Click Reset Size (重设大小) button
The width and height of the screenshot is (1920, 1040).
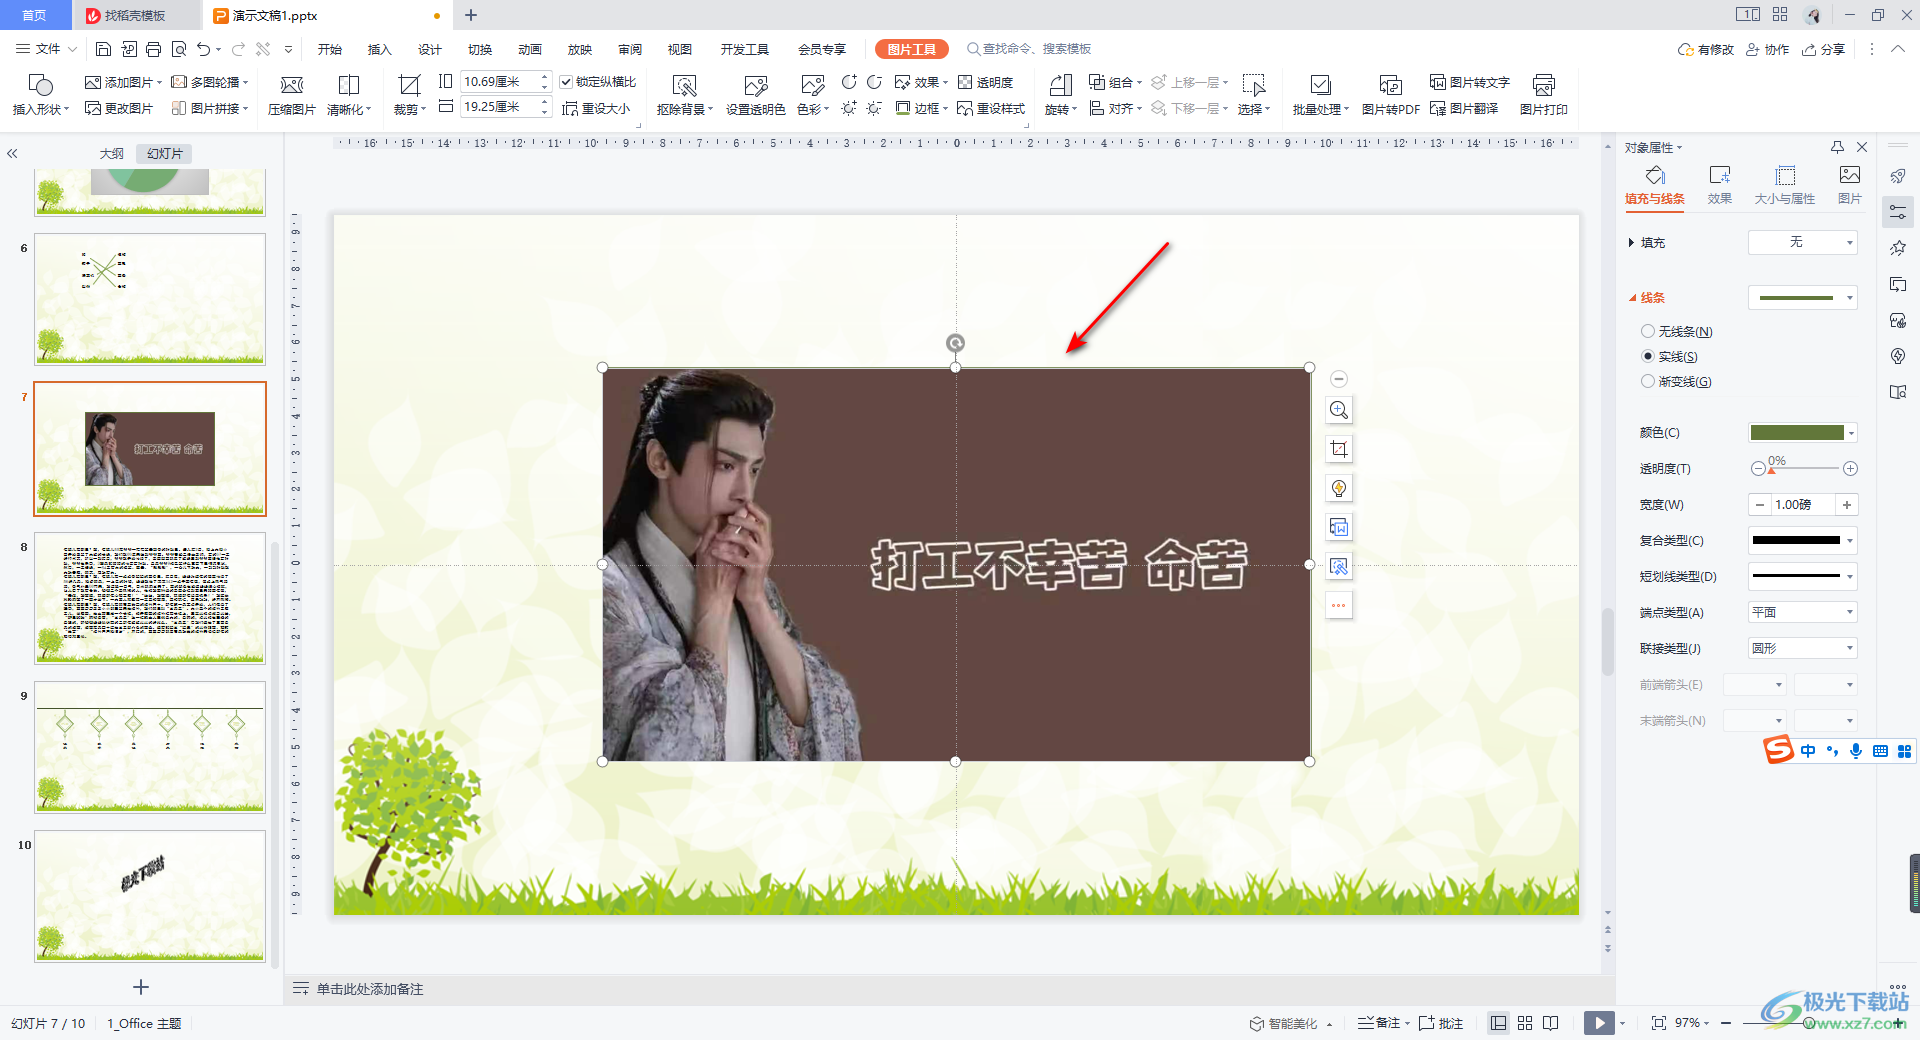(597, 108)
